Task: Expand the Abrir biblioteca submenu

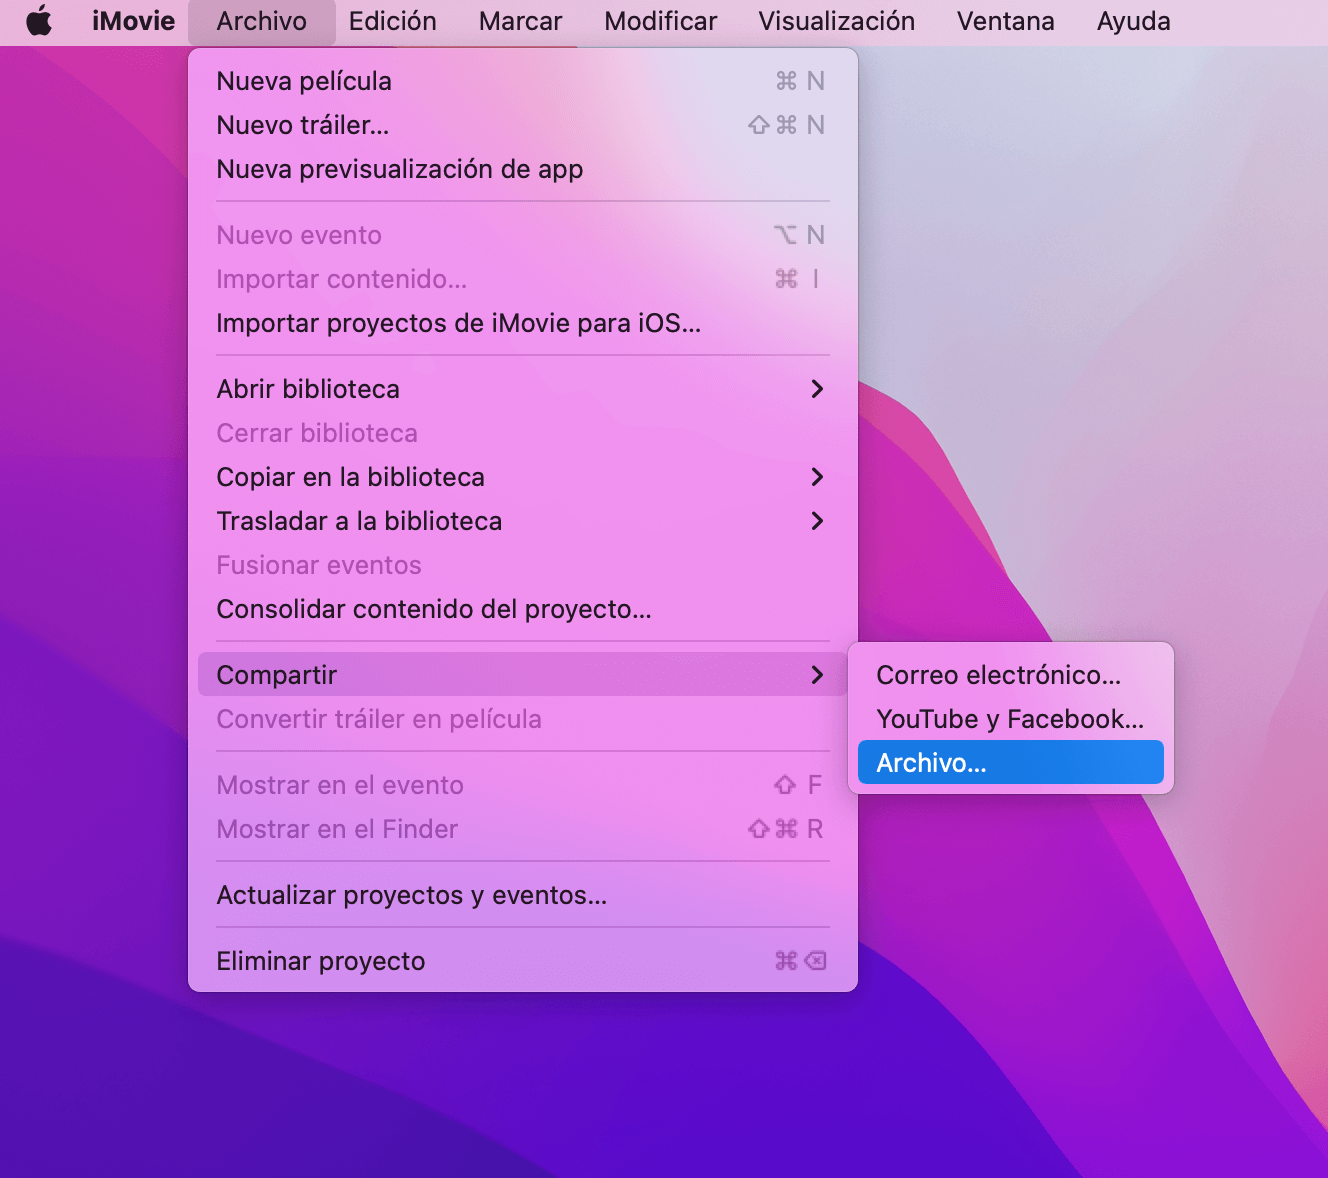Action: 818,389
